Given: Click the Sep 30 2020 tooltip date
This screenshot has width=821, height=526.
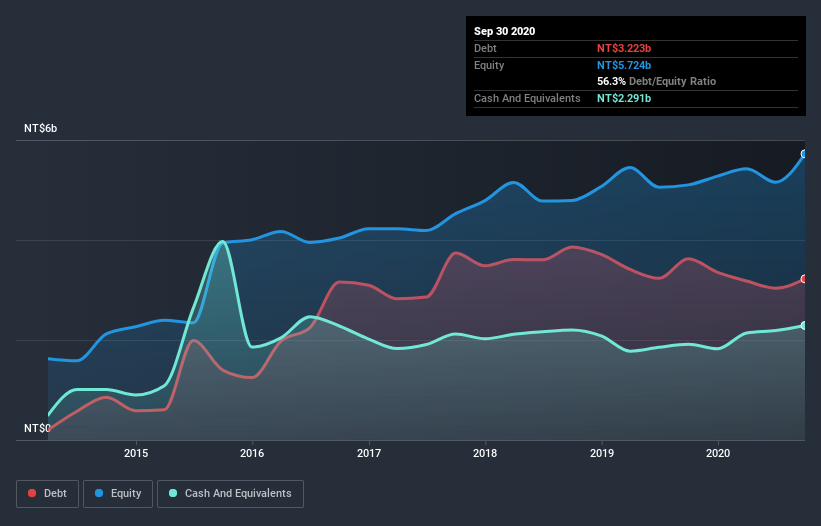Looking at the screenshot, I should [x=504, y=31].
